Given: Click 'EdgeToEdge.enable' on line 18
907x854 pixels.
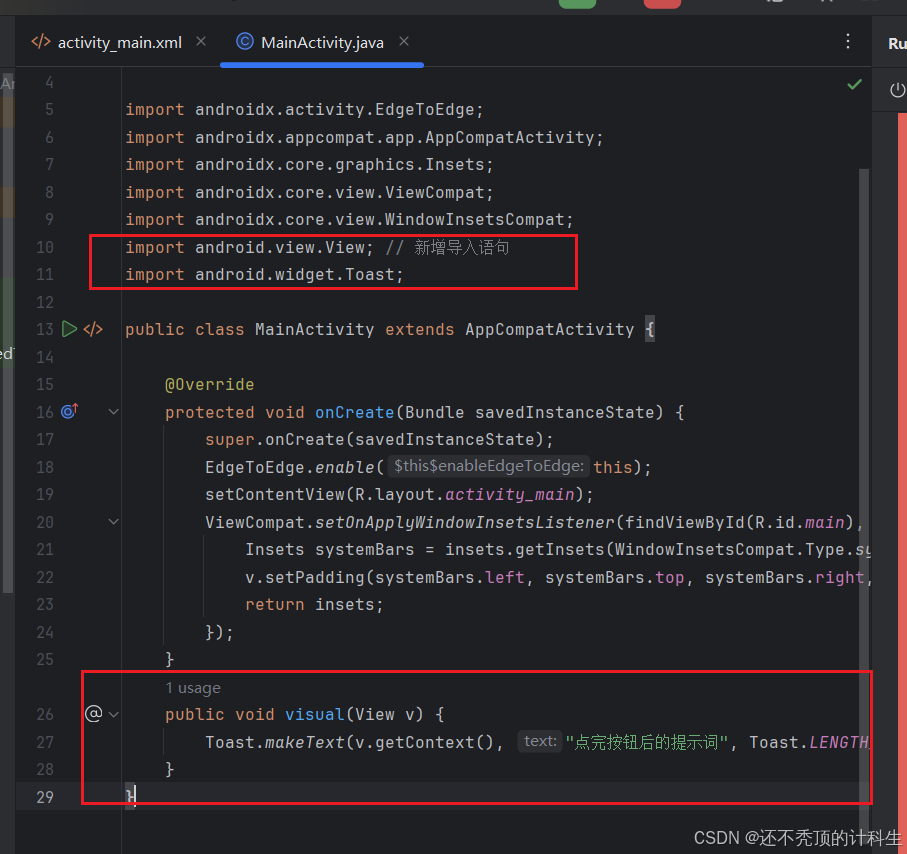Looking at the screenshot, I should tap(290, 468).
